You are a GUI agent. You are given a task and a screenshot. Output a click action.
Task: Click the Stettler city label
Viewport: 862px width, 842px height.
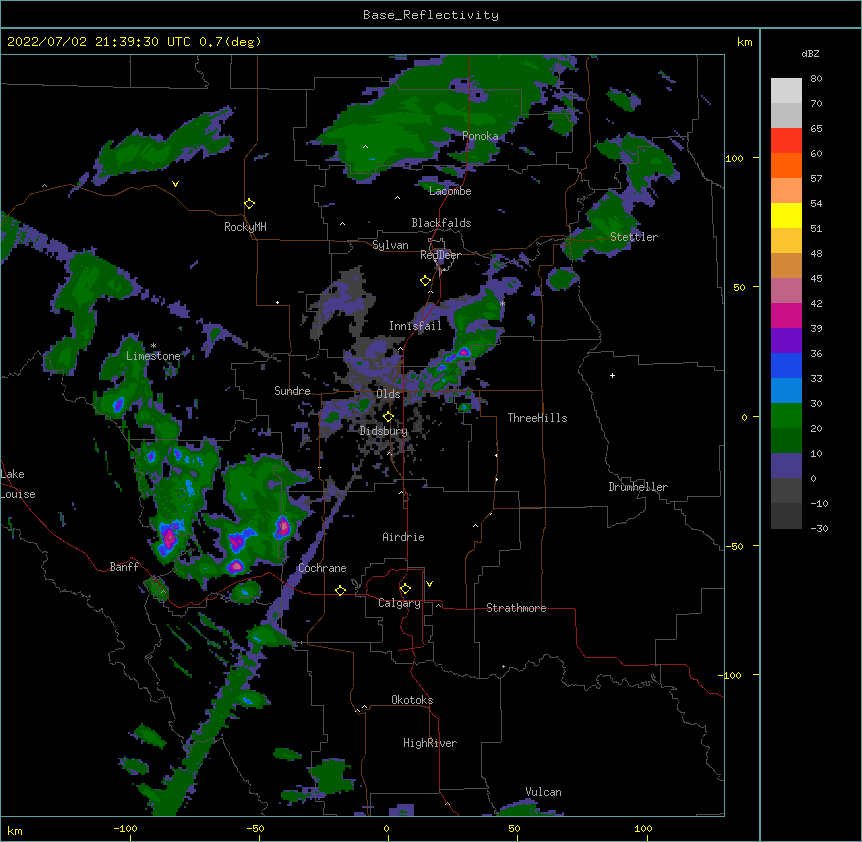(634, 237)
